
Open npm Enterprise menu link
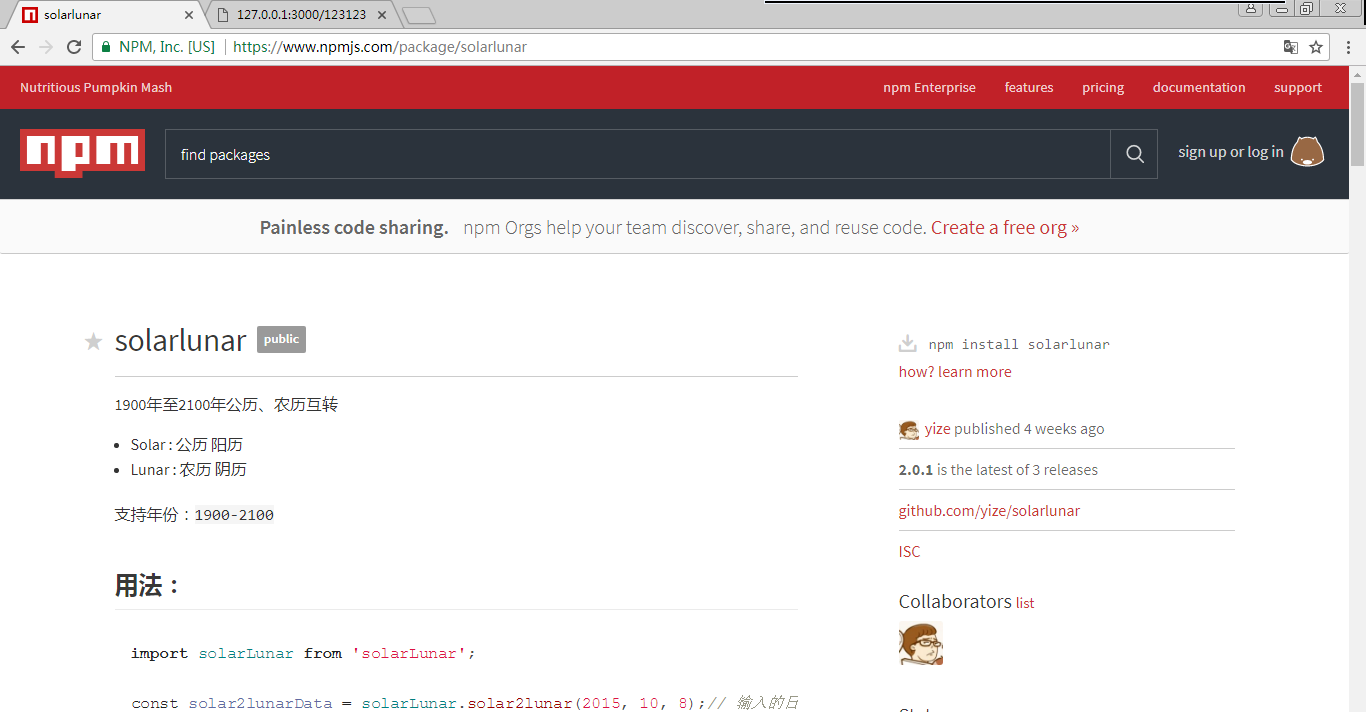point(929,88)
